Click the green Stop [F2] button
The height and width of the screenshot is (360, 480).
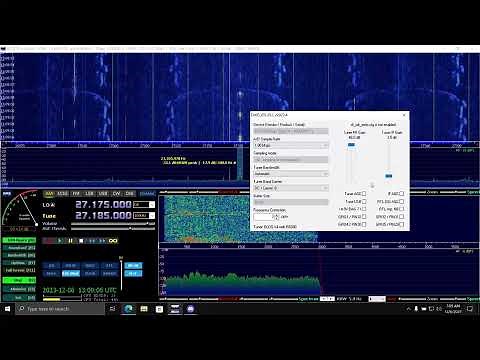coord(19,280)
